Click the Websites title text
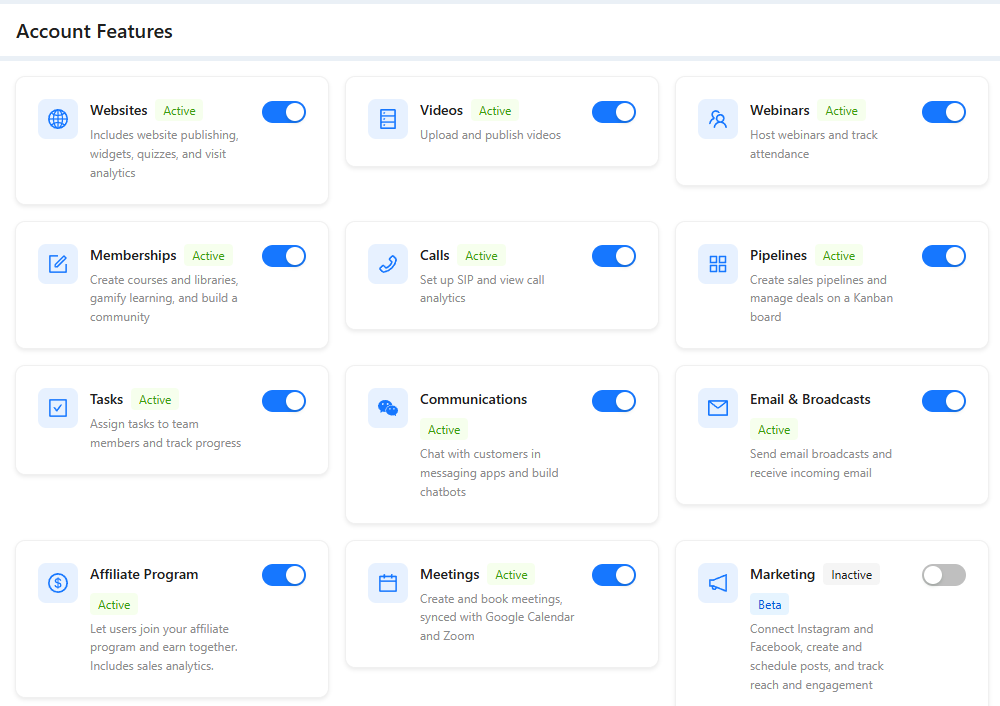The height and width of the screenshot is (706, 1000). [x=119, y=110]
